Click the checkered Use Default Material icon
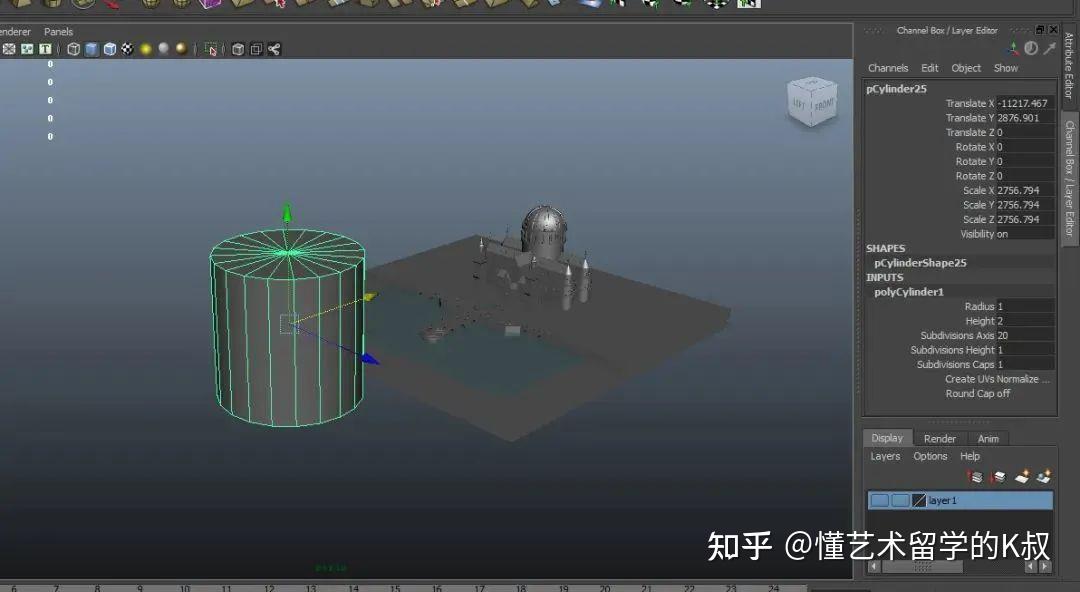Image resolution: width=1080 pixels, height=592 pixels. (x=127, y=49)
